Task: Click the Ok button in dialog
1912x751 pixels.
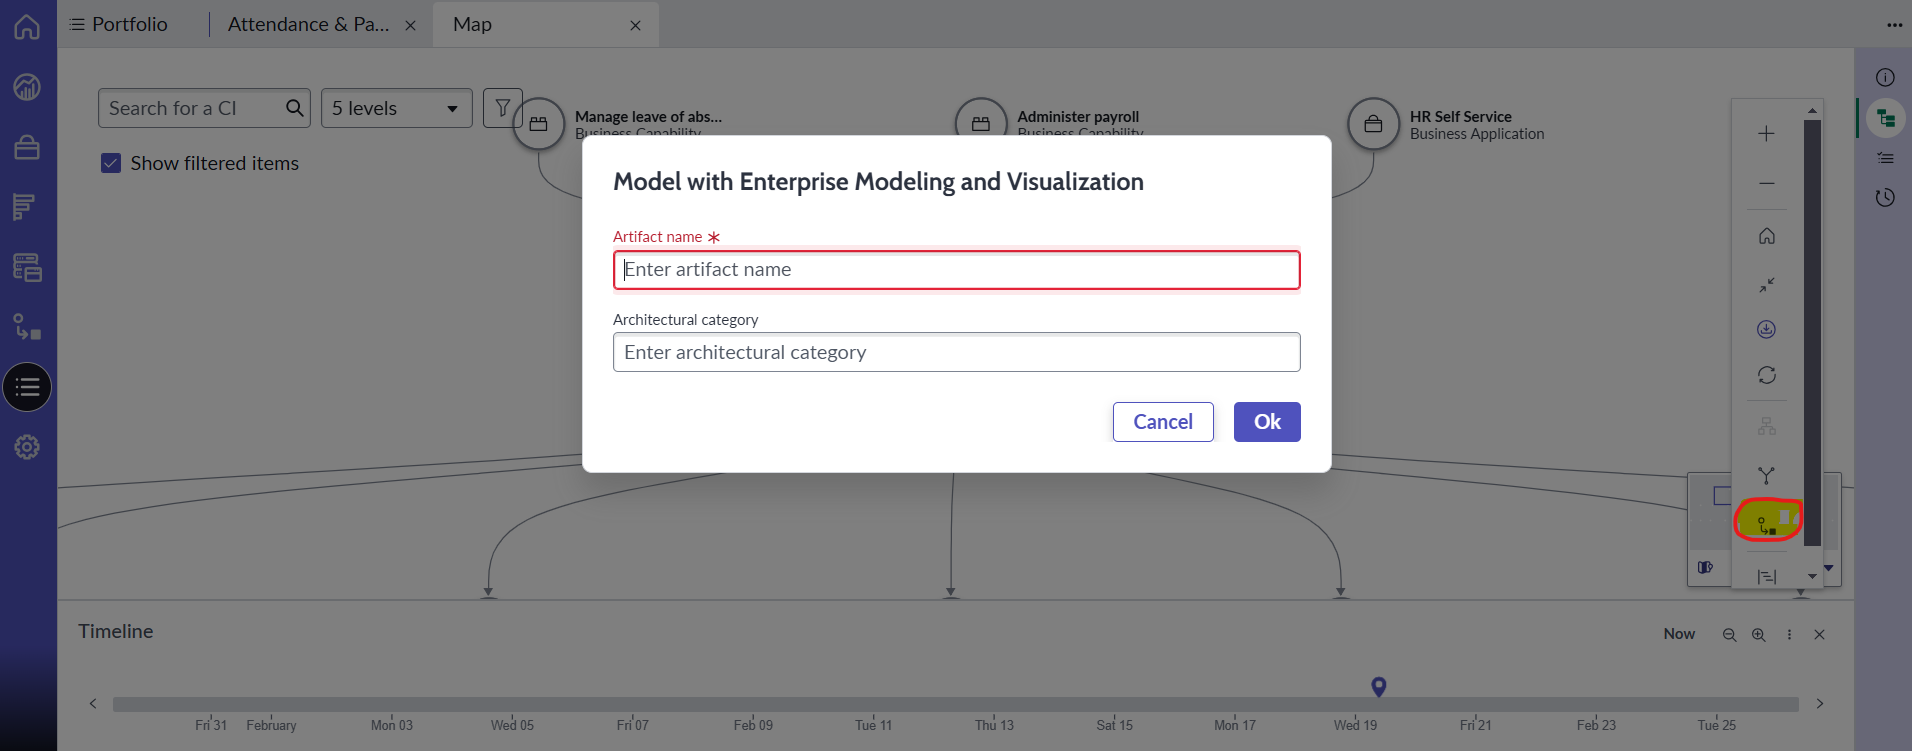Action: 1267,422
